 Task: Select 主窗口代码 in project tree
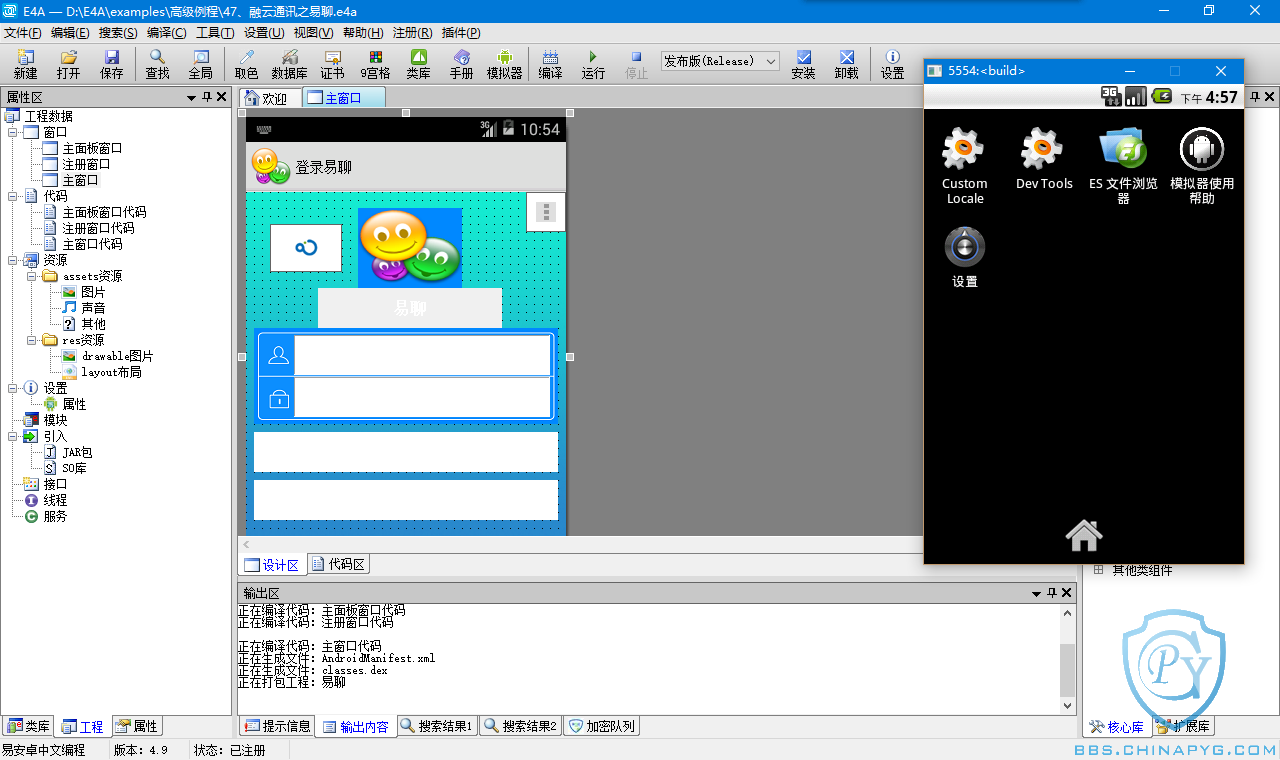pos(92,244)
